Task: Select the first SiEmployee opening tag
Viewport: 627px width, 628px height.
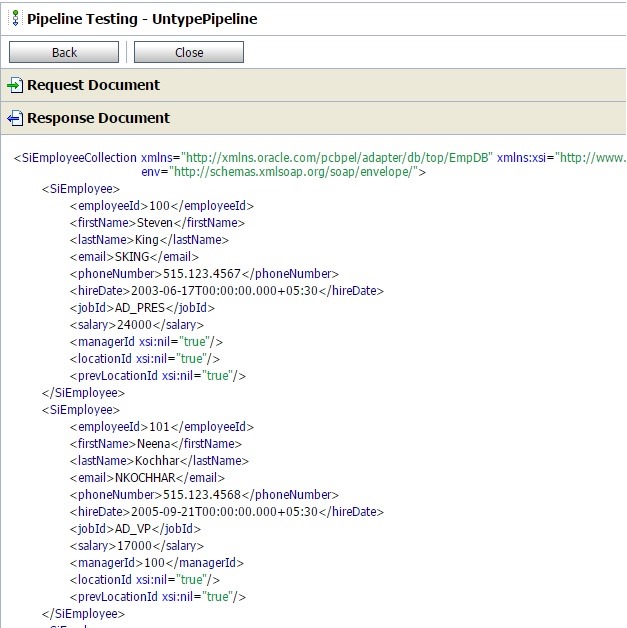Action: pyautogui.click(x=80, y=188)
